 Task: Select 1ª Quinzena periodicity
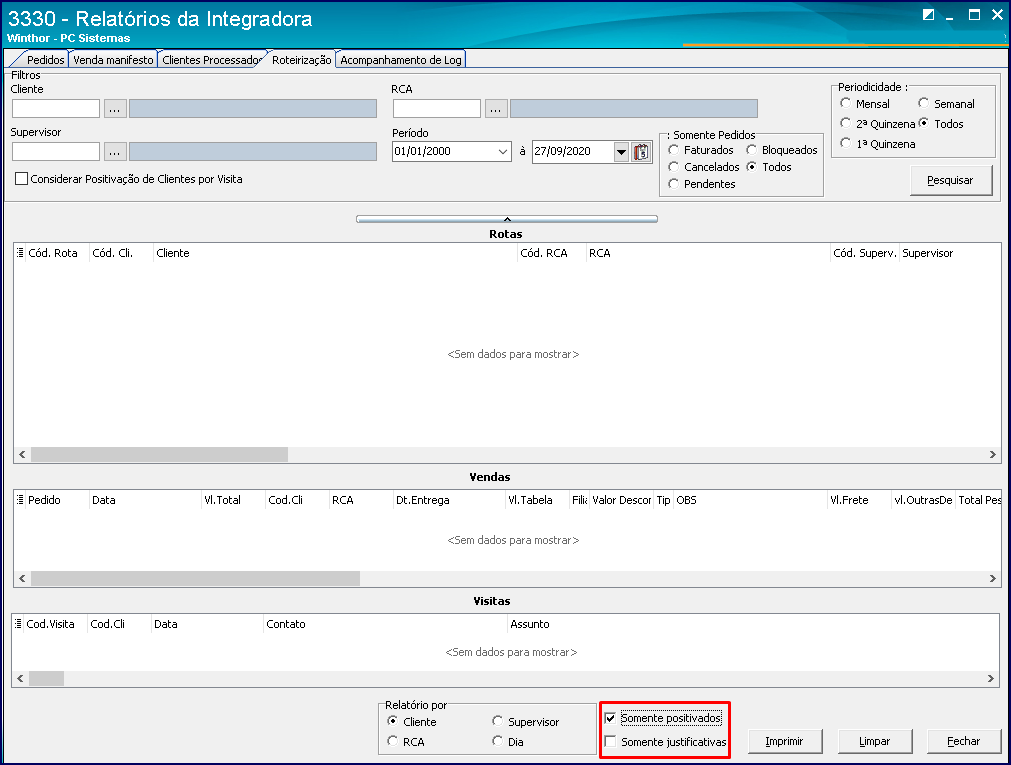(845, 143)
